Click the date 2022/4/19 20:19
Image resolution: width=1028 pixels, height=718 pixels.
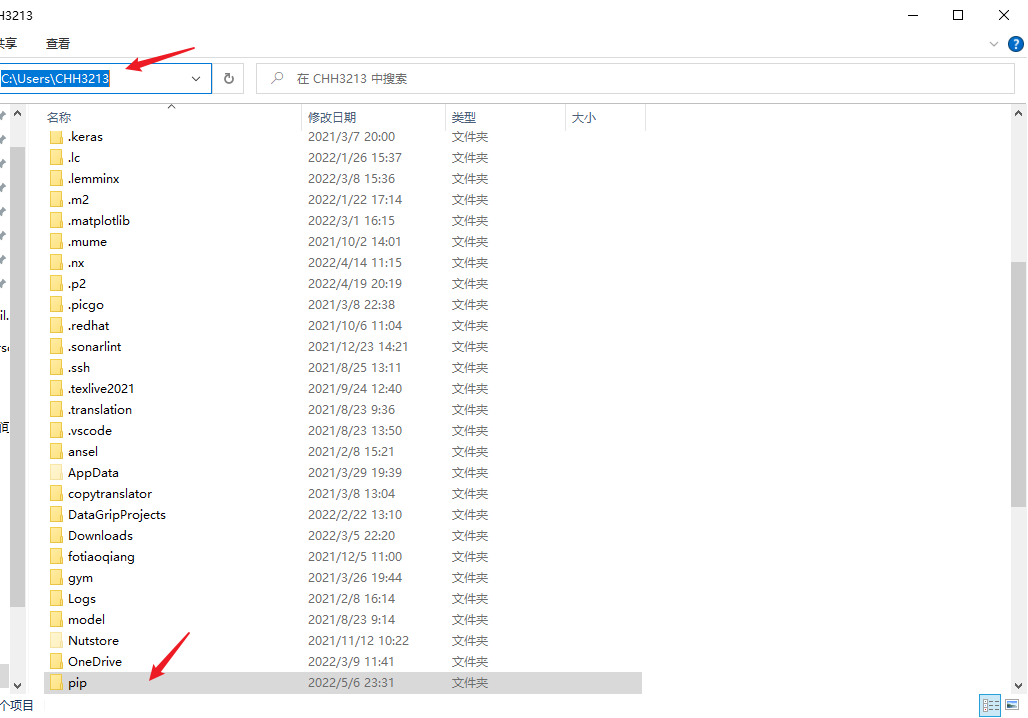point(355,284)
